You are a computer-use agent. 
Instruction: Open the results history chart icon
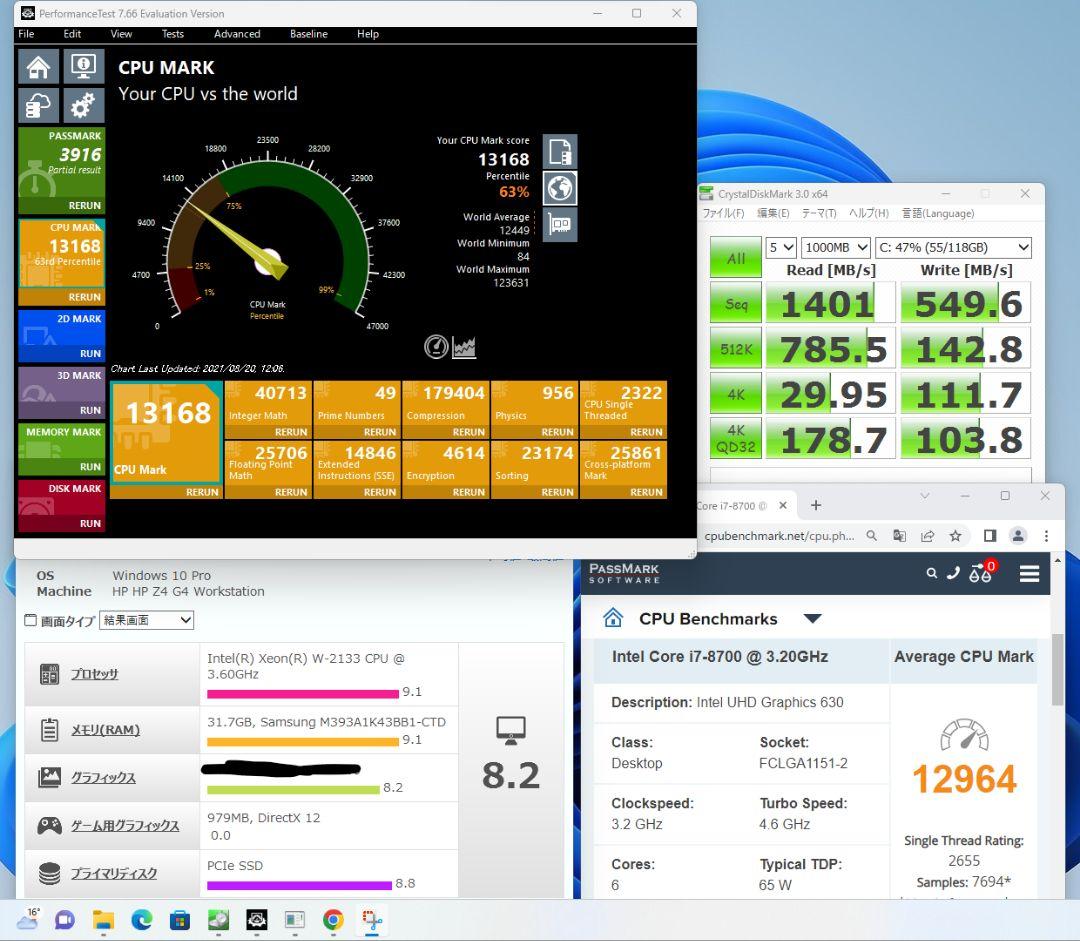click(x=463, y=347)
